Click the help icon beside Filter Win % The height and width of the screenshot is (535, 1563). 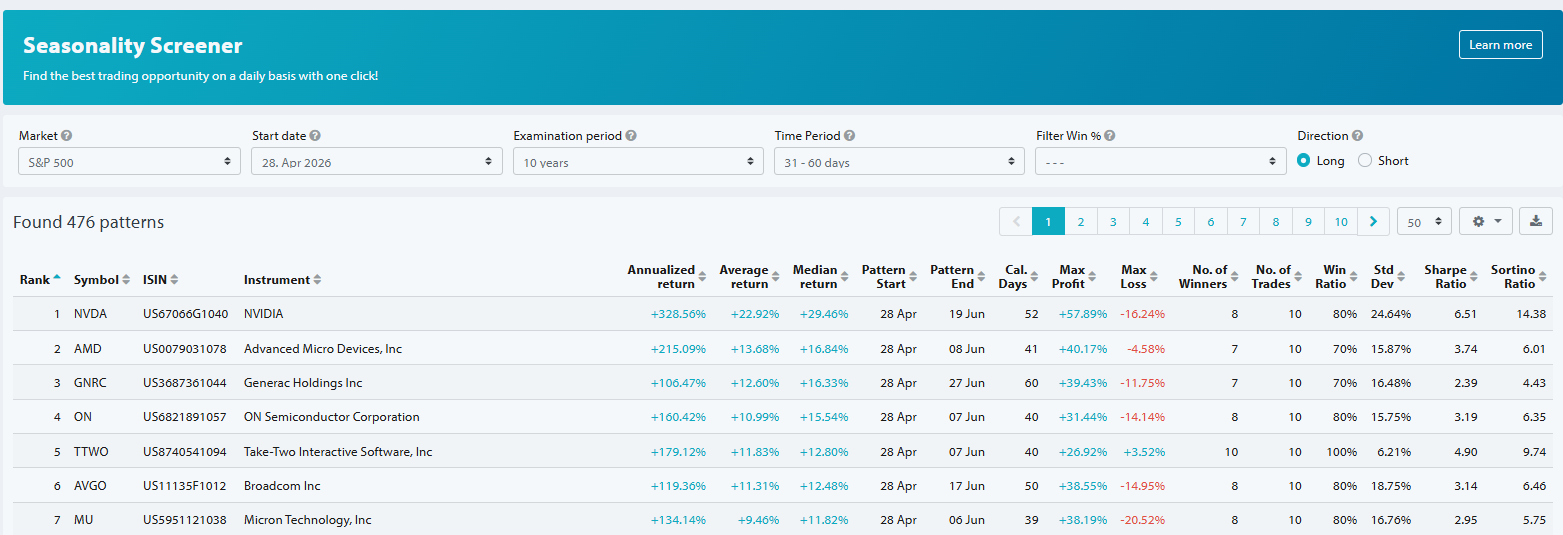point(1110,136)
